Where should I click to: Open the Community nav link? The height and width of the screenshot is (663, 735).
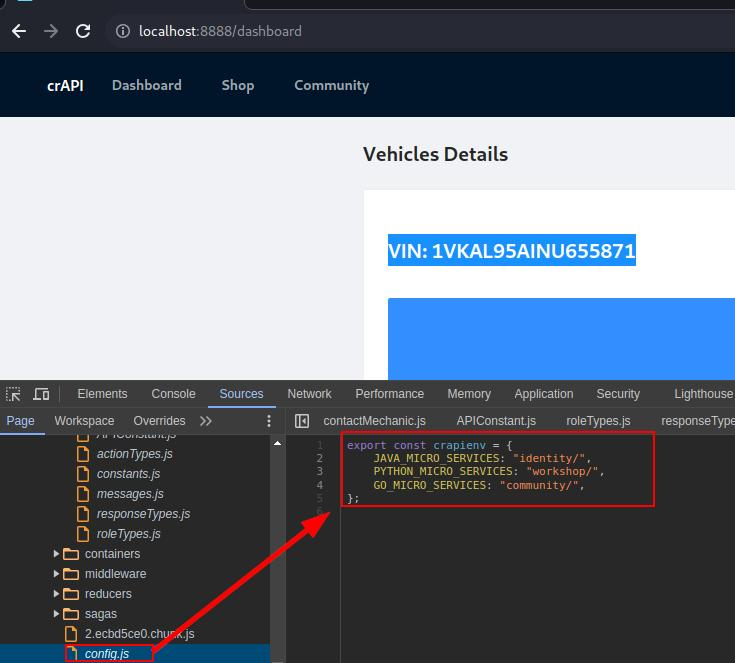[x=331, y=85]
